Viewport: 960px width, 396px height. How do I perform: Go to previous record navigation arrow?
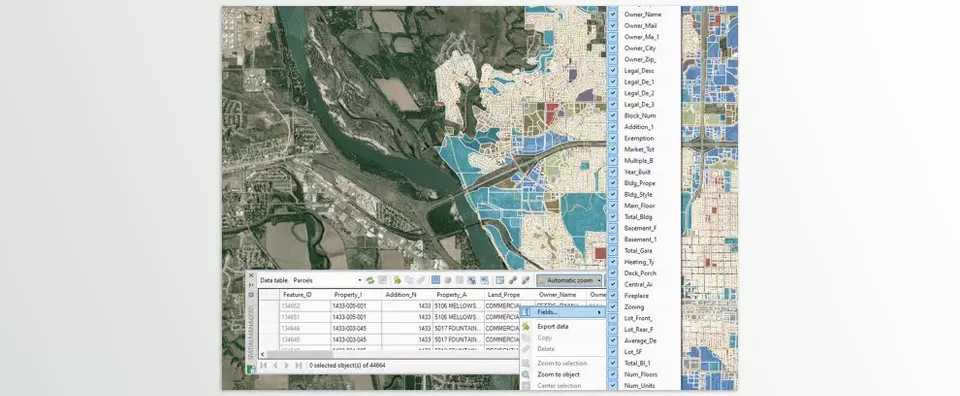click(275, 365)
